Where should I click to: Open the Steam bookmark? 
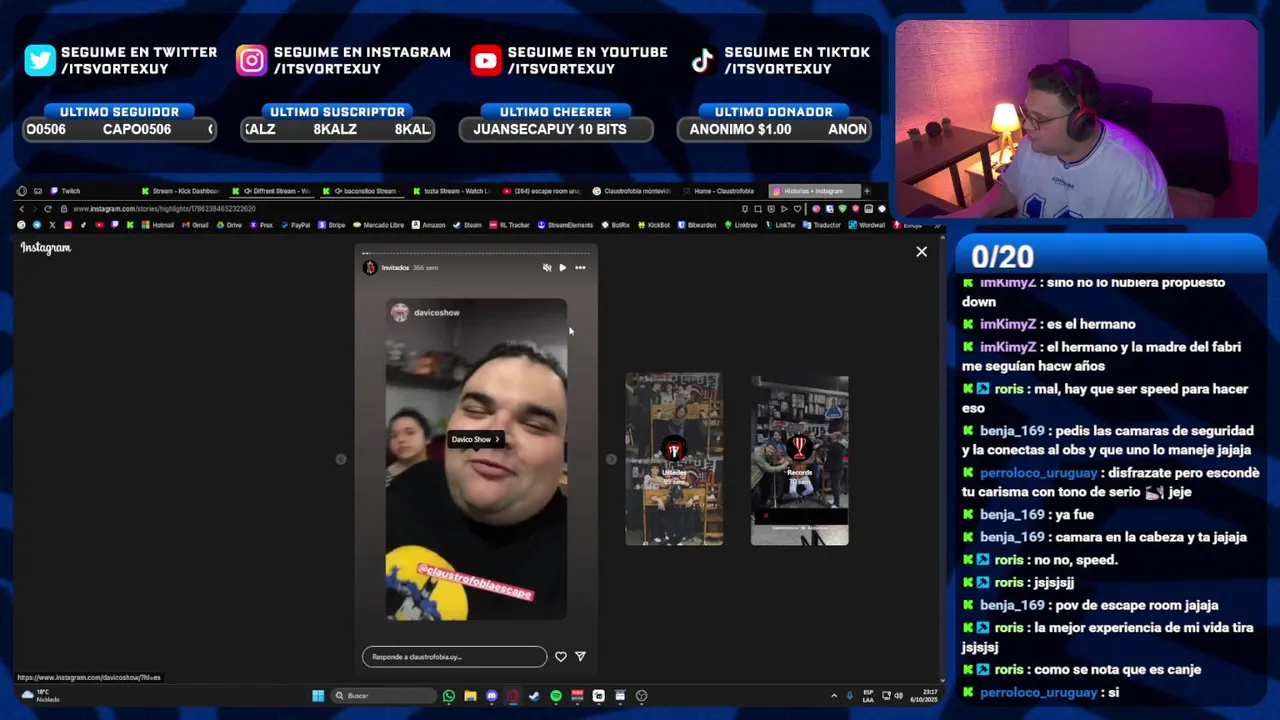(467, 225)
